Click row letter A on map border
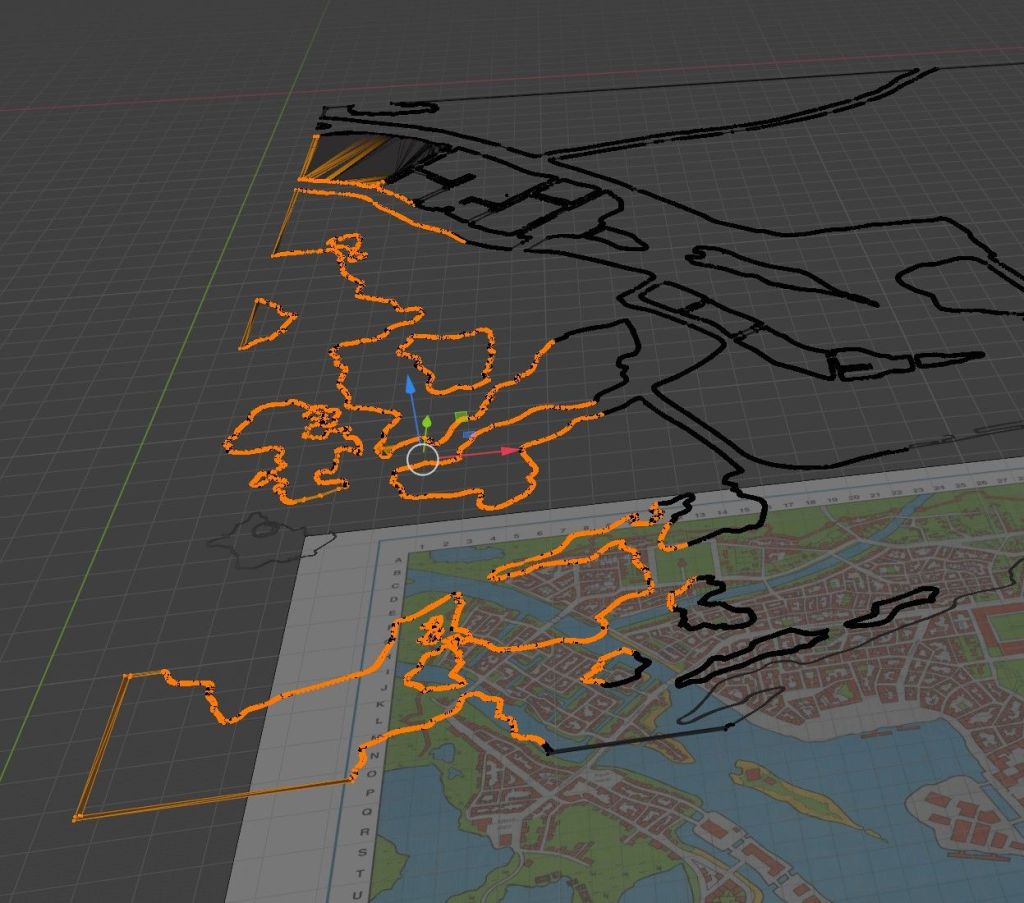 tap(397, 561)
